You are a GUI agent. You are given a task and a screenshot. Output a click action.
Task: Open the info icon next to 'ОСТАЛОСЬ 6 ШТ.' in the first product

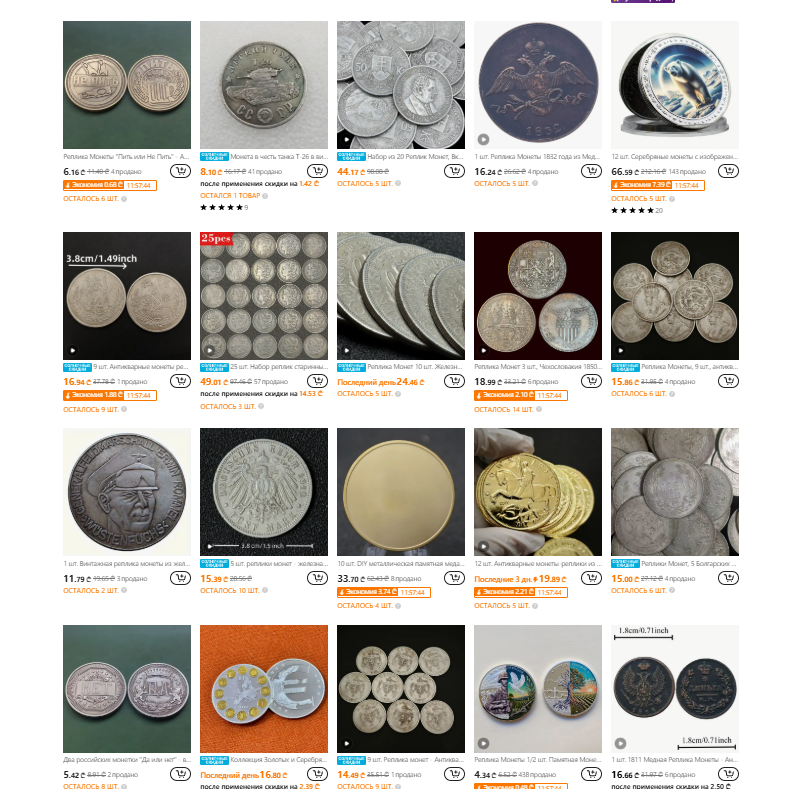point(124,199)
